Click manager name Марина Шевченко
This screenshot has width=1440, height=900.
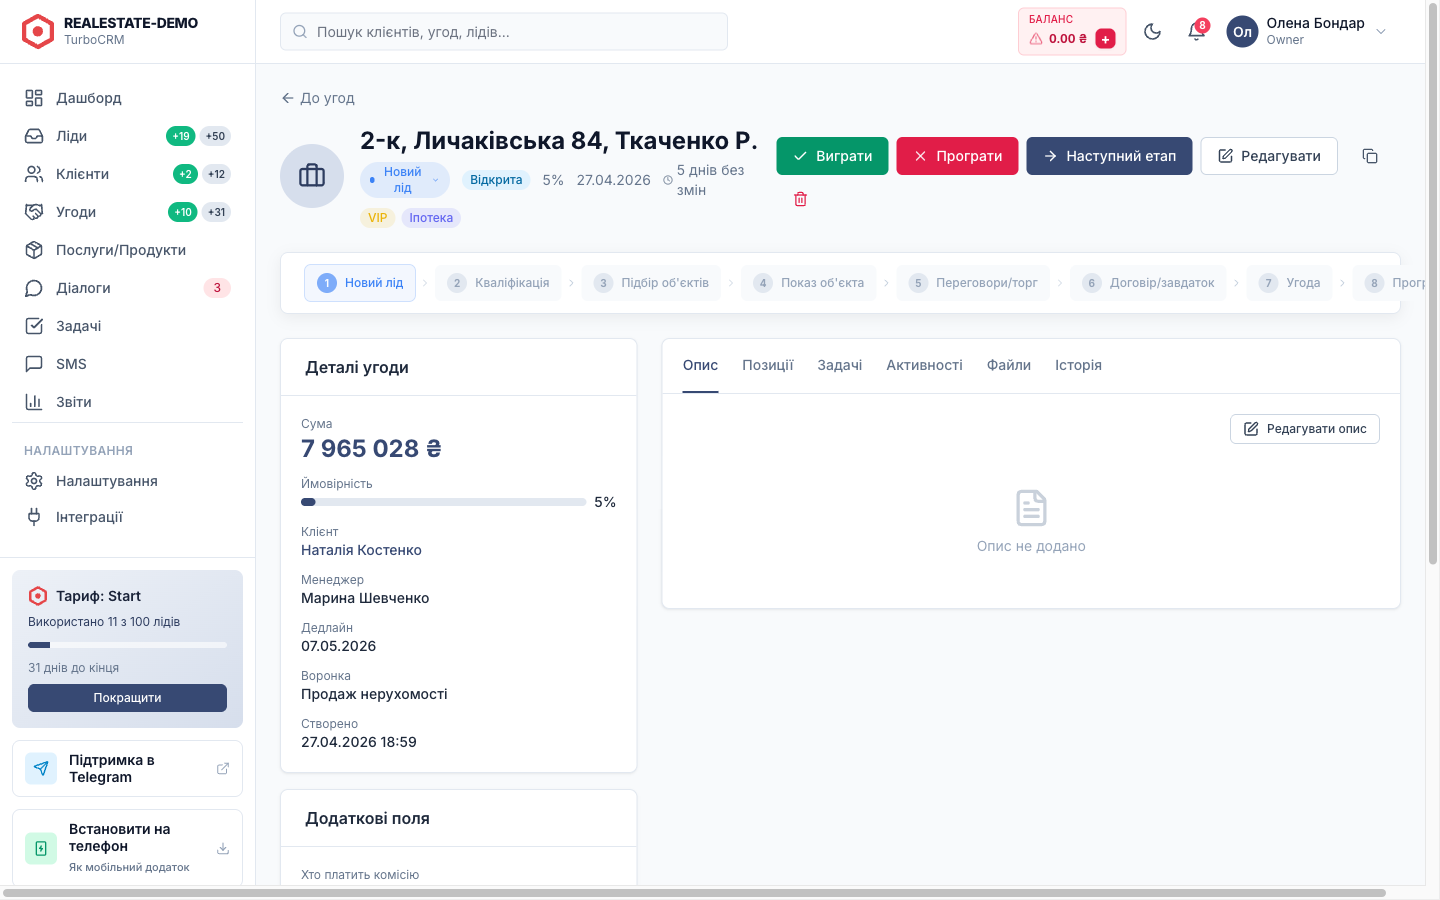[x=365, y=598]
